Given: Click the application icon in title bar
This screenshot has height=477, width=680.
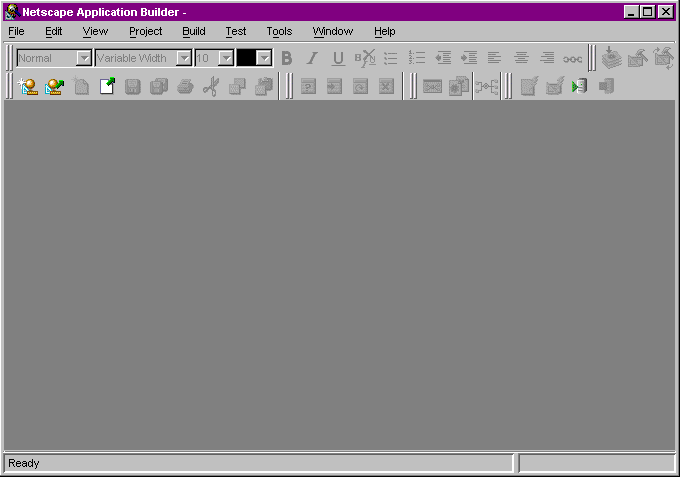Looking at the screenshot, I should 12,12.
